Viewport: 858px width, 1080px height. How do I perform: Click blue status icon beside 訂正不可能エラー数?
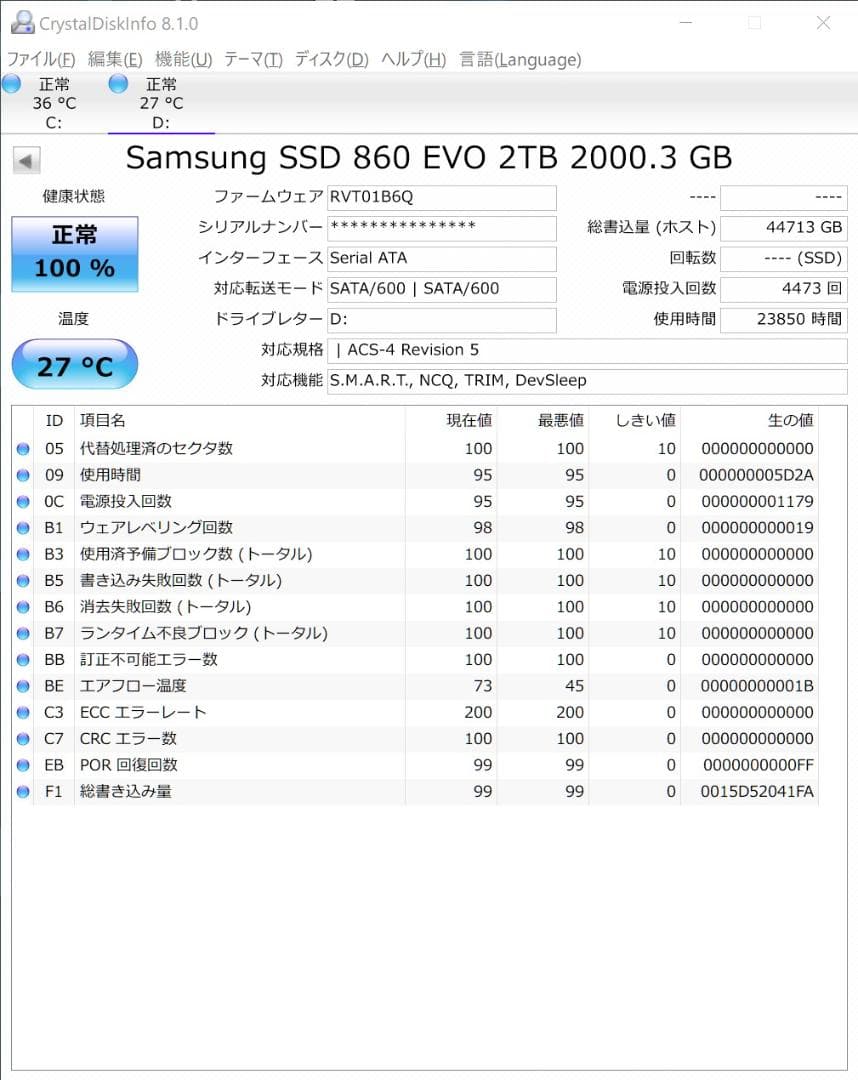point(22,660)
